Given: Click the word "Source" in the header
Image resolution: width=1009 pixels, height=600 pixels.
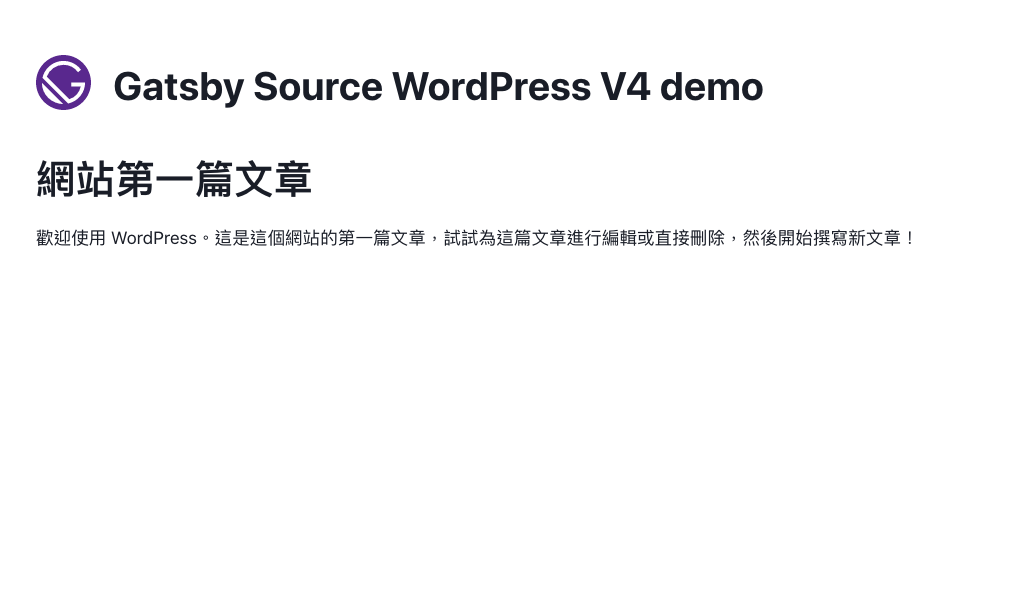Looking at the screenshot, I should 318,86.
